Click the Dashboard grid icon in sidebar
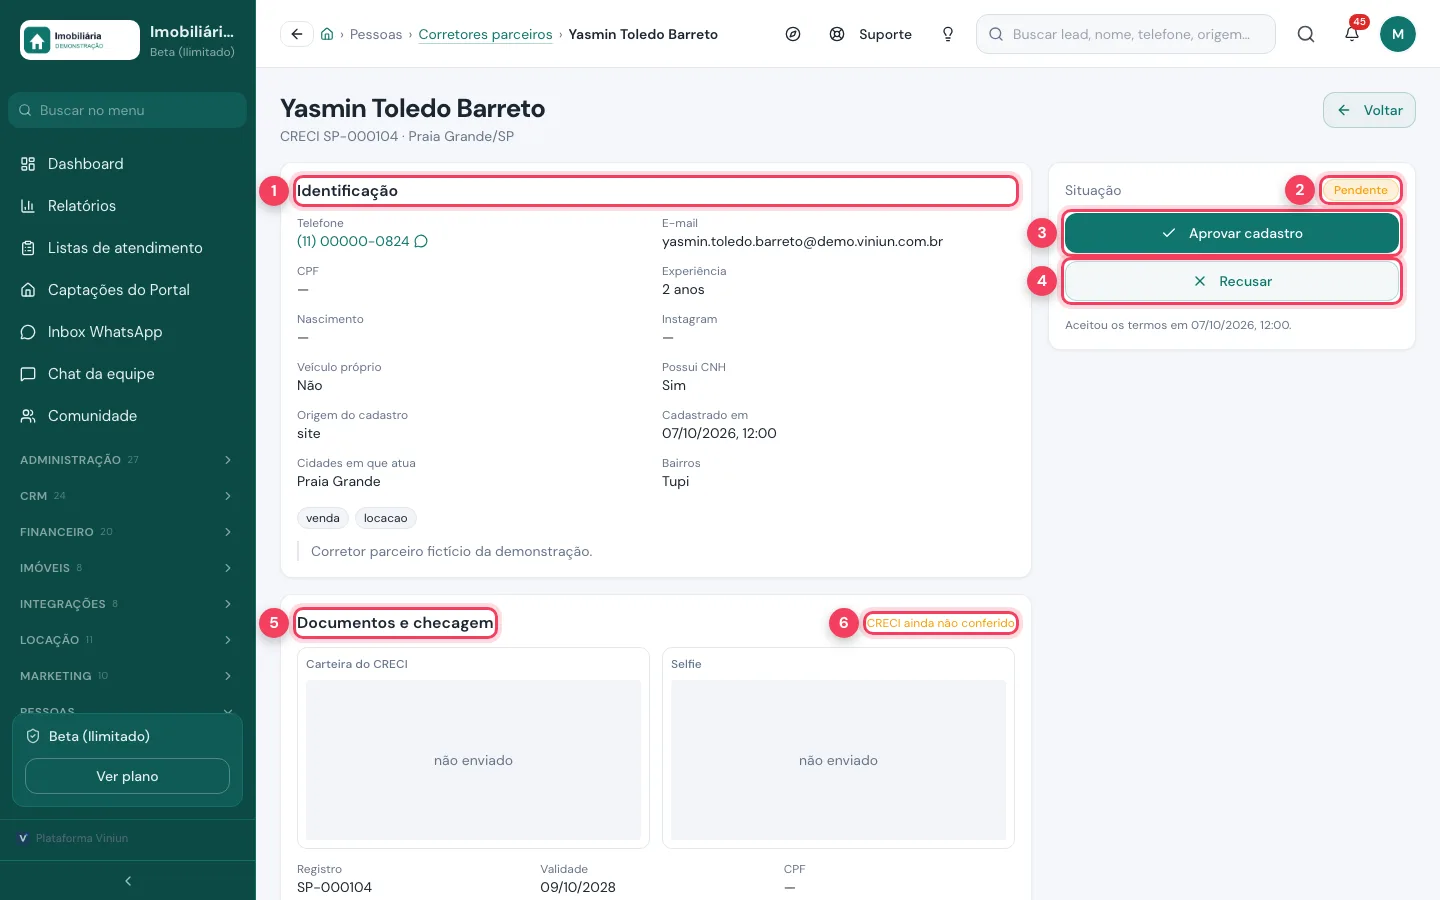Screen dimensions: 1440x900 coord(28,164)
